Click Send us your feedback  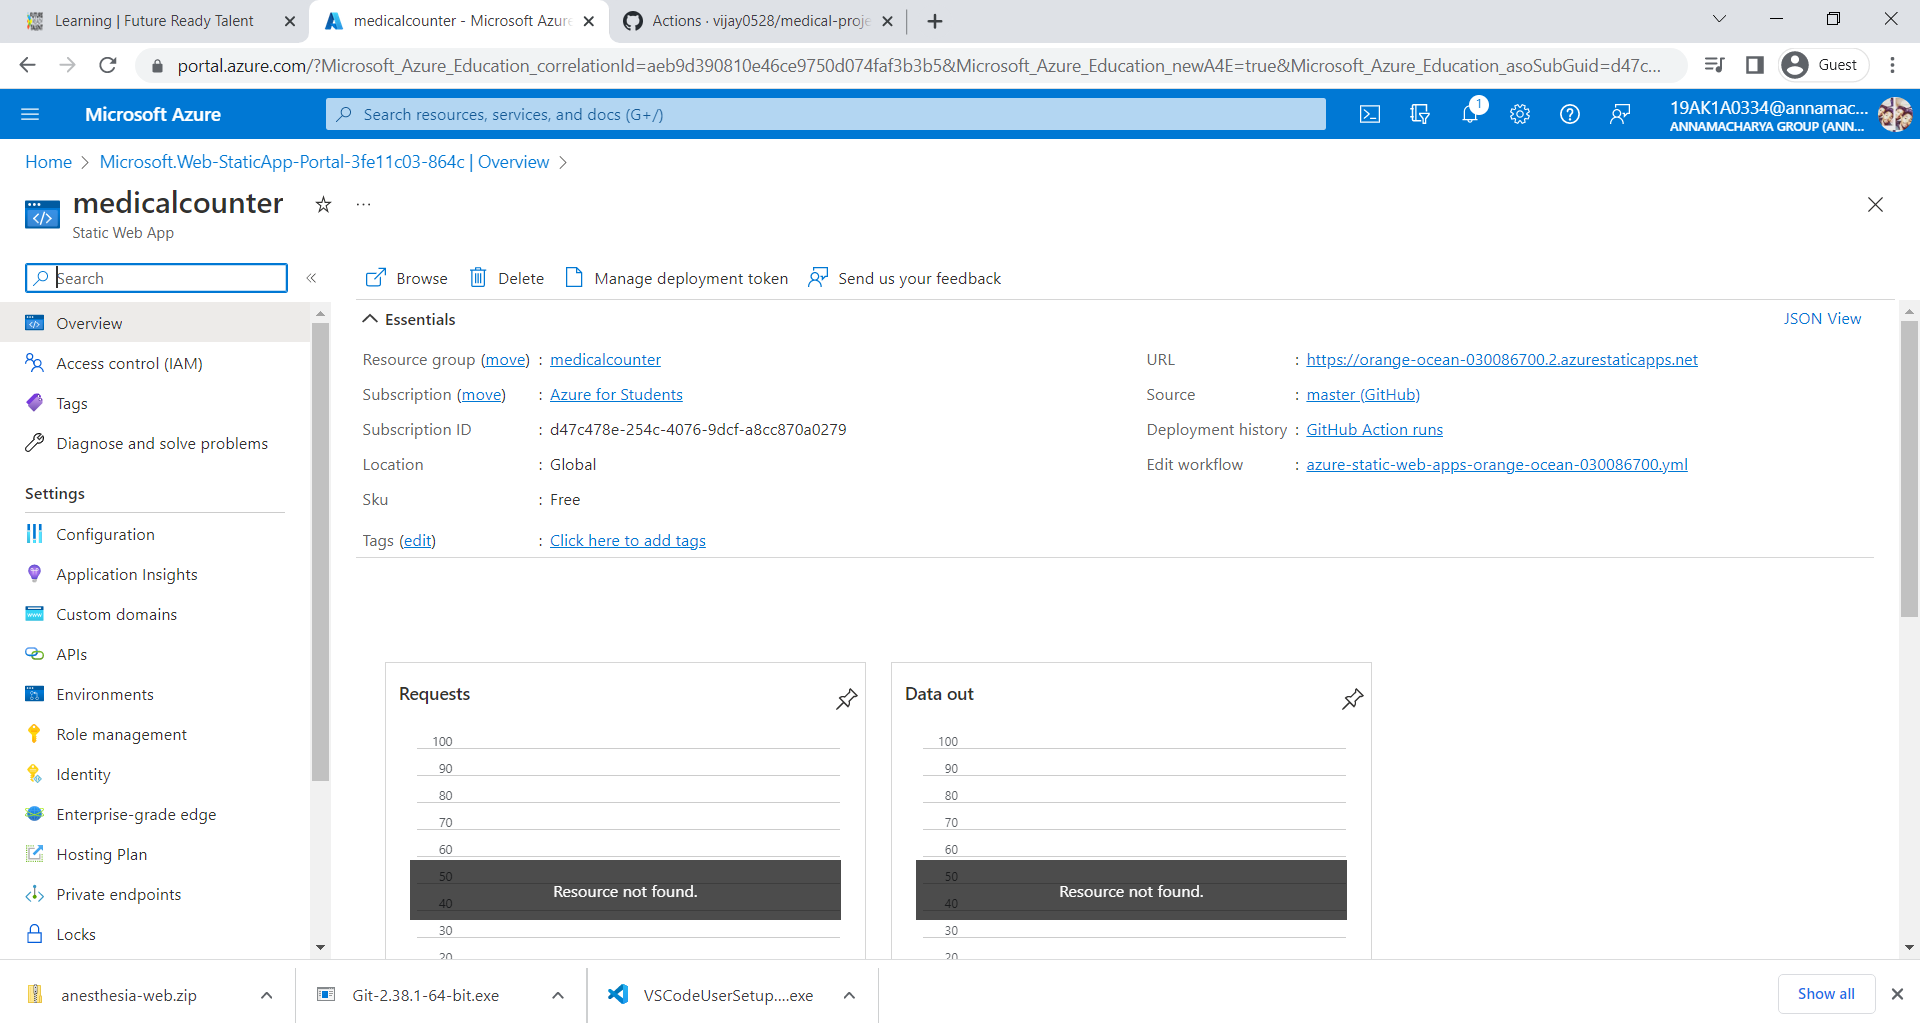(x=905, y=278)
